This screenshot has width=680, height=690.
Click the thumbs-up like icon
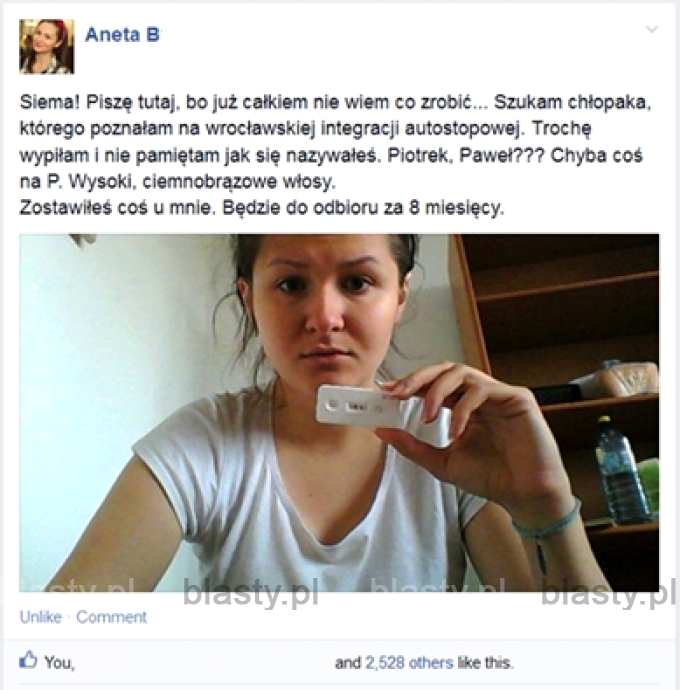click(28, 660)
